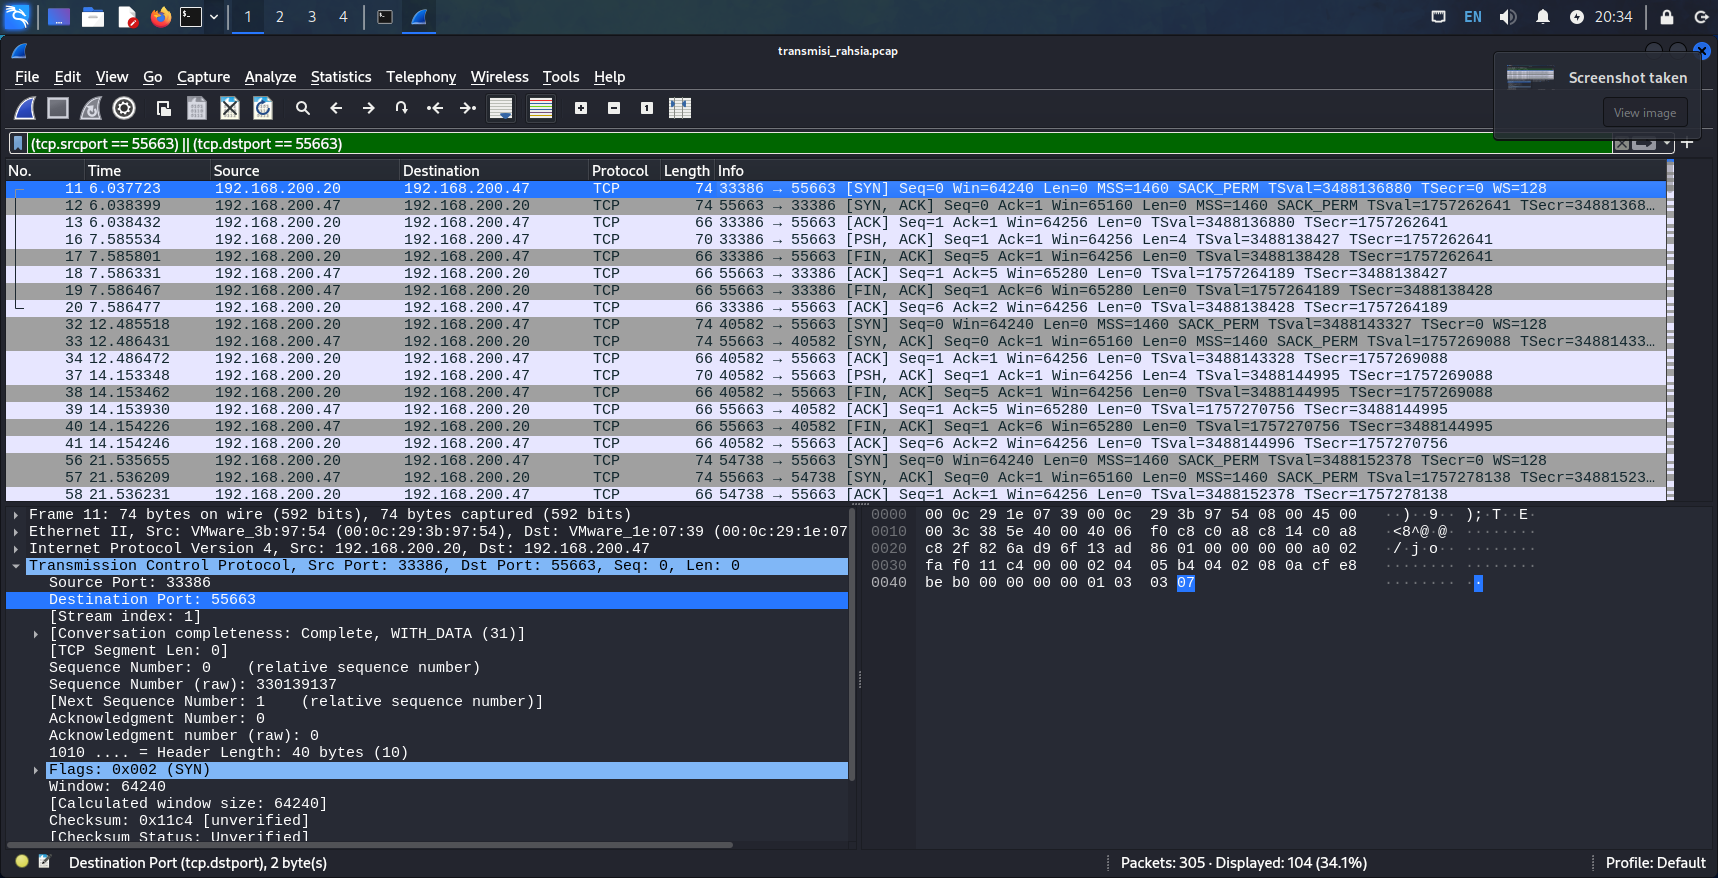This screenshot has width=1718, height=878.
Task: Toggle packet list colorization
Action: (x=541, y=108)
